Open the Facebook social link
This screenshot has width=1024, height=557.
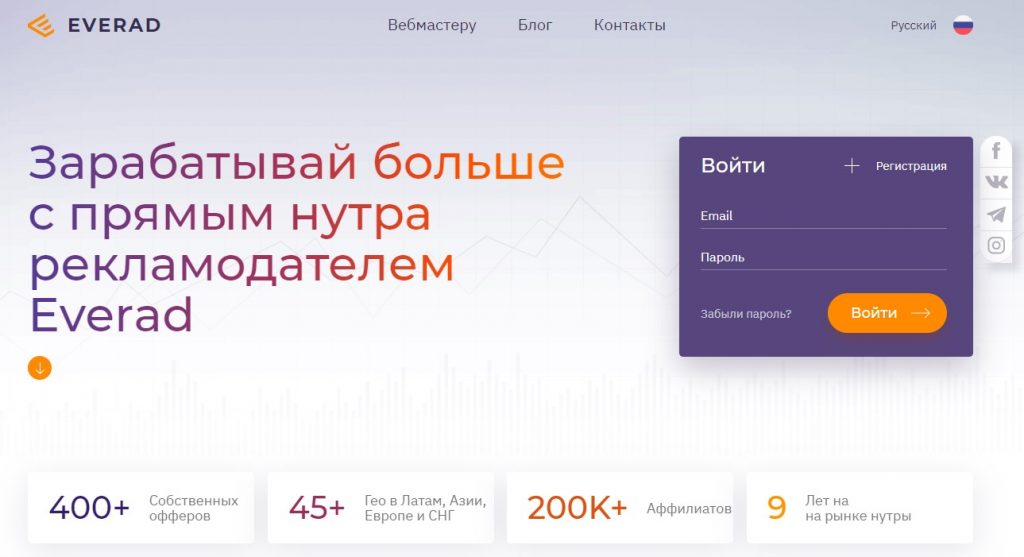coord(996,151)
